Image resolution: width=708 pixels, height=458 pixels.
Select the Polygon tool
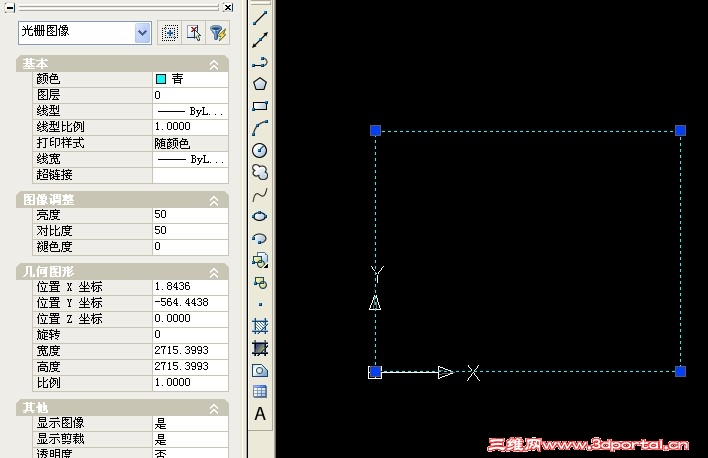pos(260,84)
